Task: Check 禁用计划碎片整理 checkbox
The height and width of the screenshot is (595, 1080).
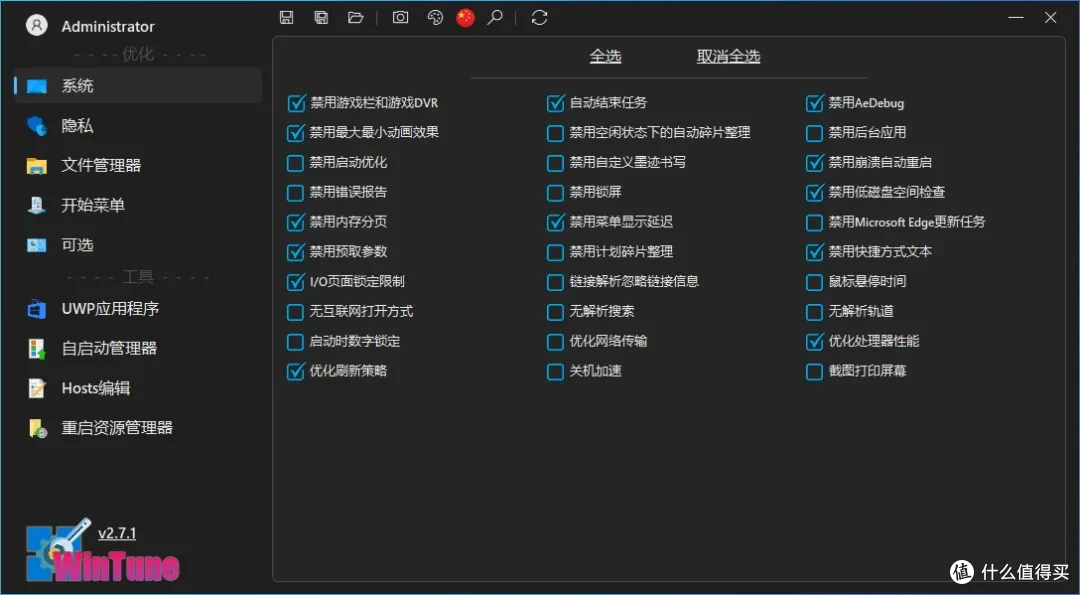Action: [x=555, y=253]
